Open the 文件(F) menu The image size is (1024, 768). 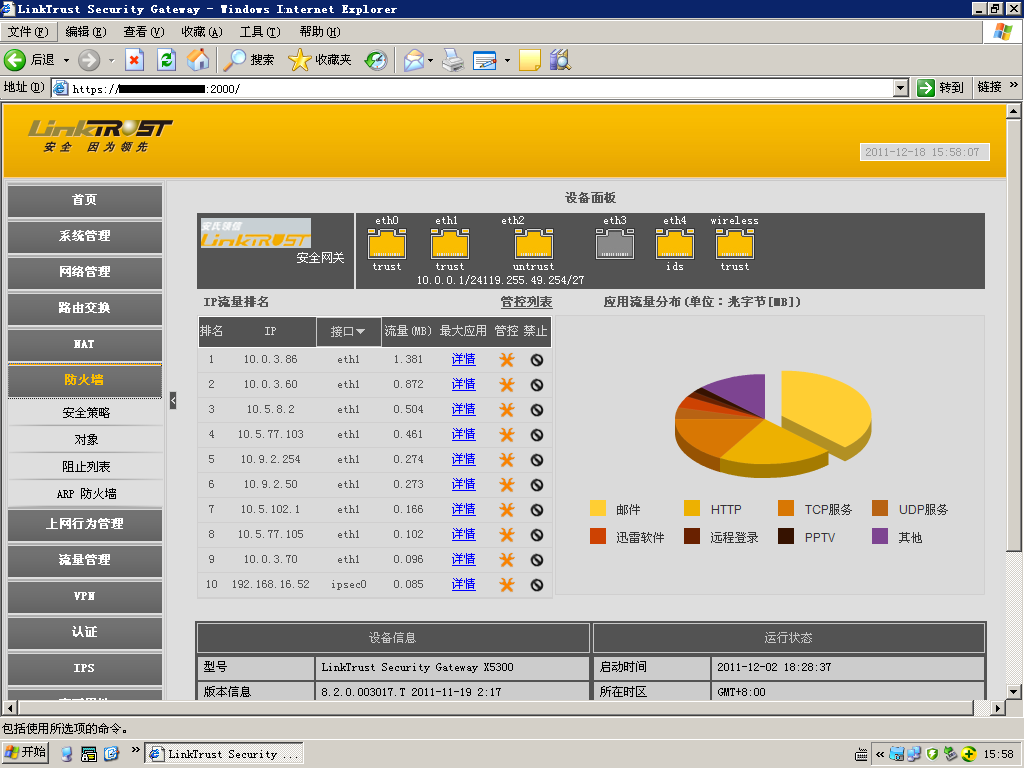[28, 31]
